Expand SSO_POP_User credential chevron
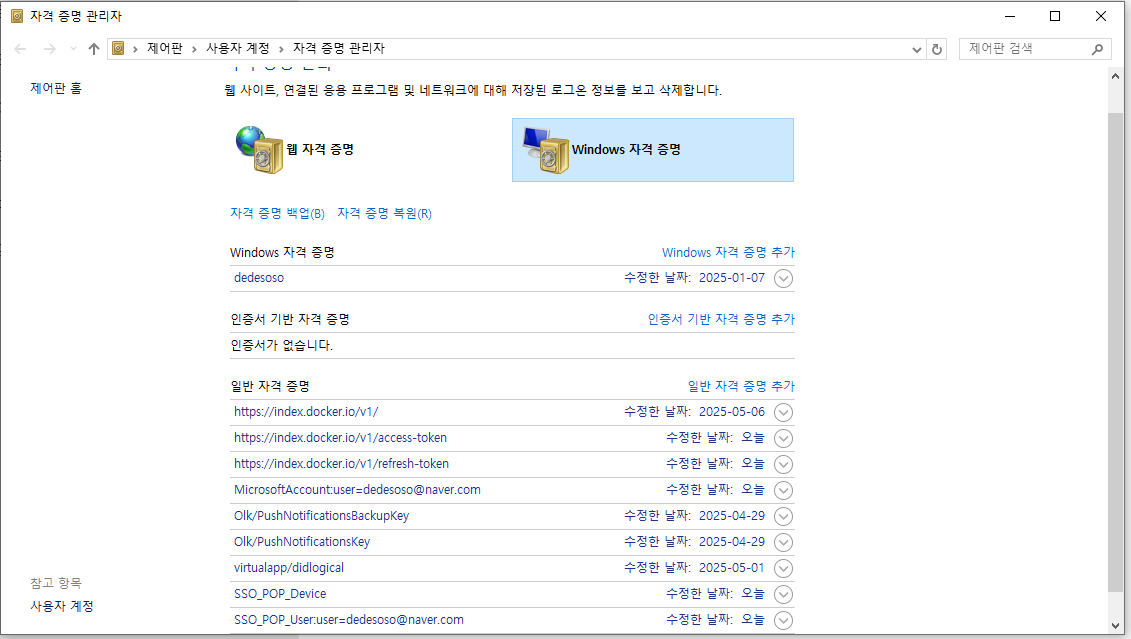Viewport: 1131px width, 639px height. [783, 620]
